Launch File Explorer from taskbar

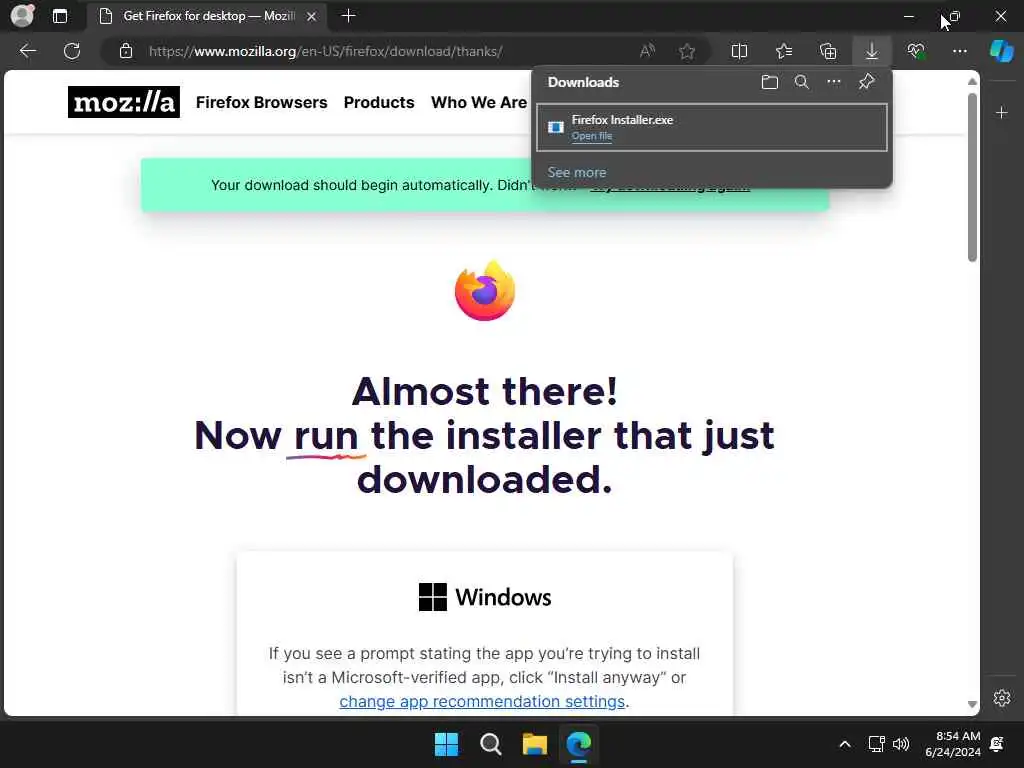[535, 744]
